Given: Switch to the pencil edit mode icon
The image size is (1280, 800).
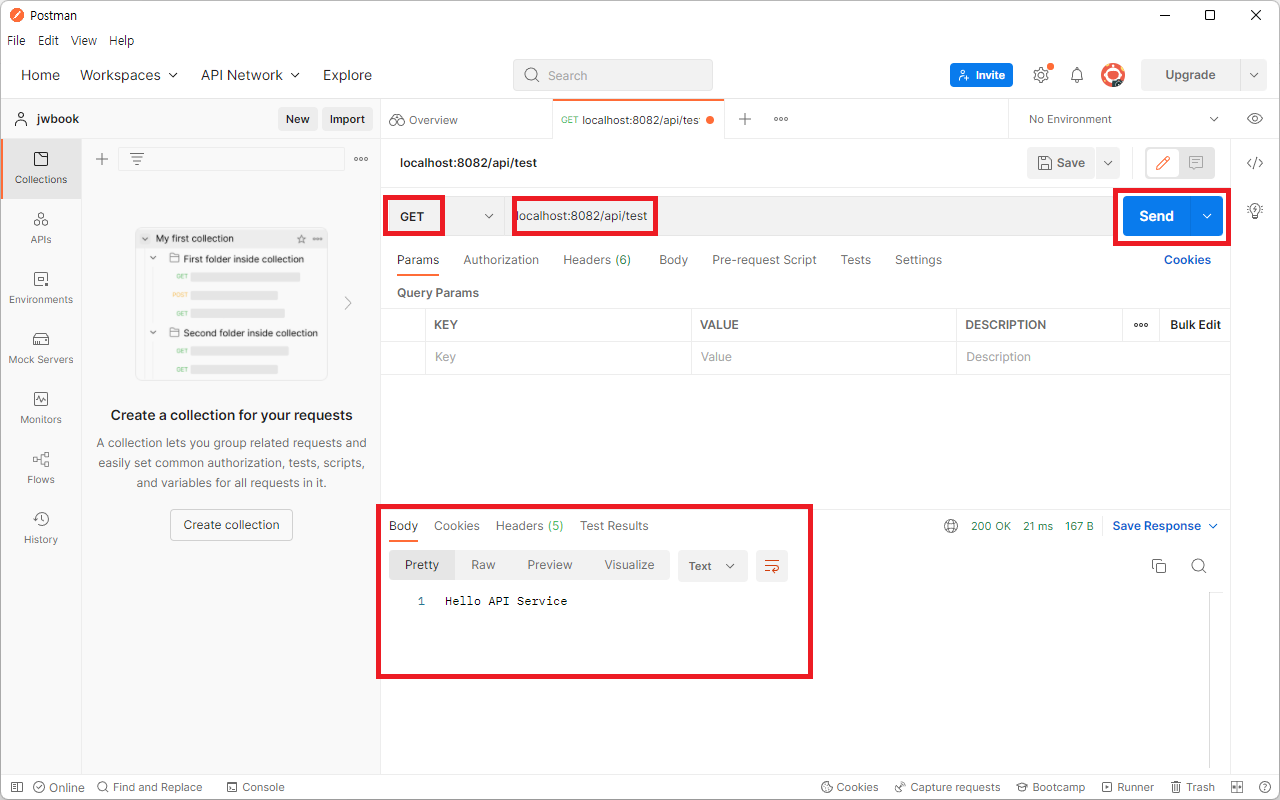Looking at the screenshot, I should (1162, 163).
